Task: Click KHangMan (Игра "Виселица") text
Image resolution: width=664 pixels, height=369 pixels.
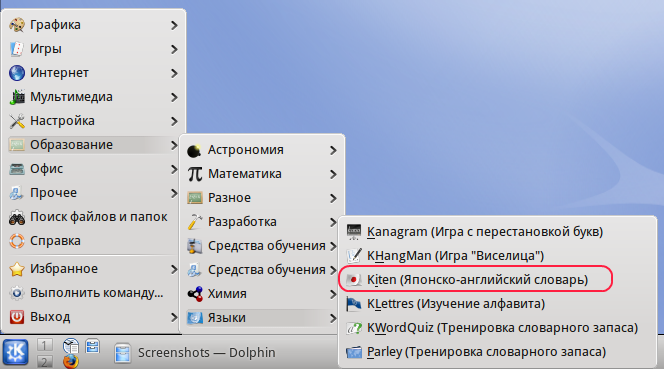Action: point(455,256)
